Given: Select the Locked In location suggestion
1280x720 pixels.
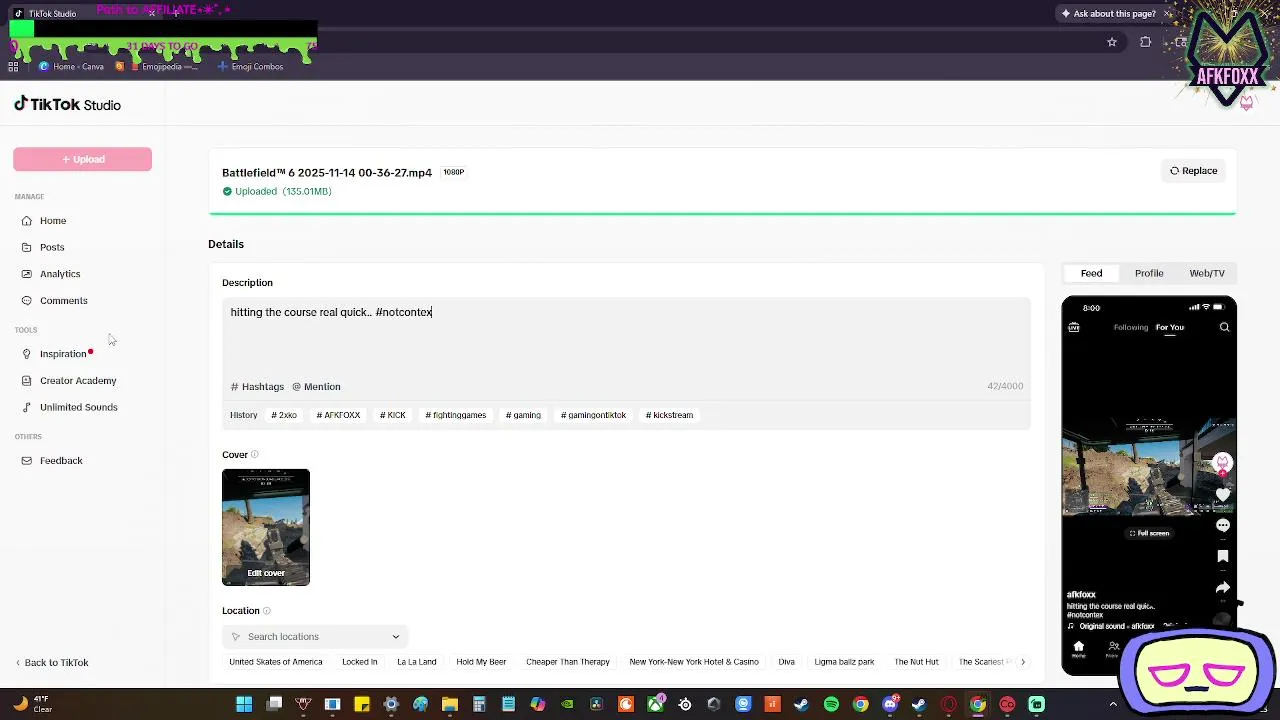Looking at the screenshot, I should pos(360,662).
